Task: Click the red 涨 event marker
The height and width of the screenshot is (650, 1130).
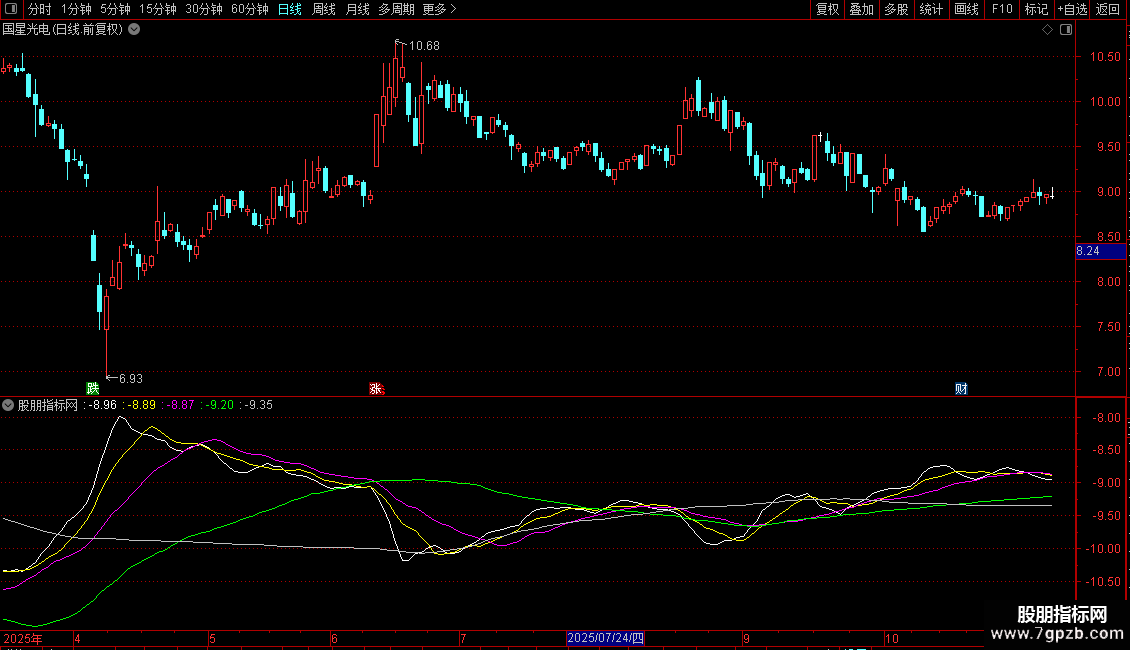Action: pos(376,388)
